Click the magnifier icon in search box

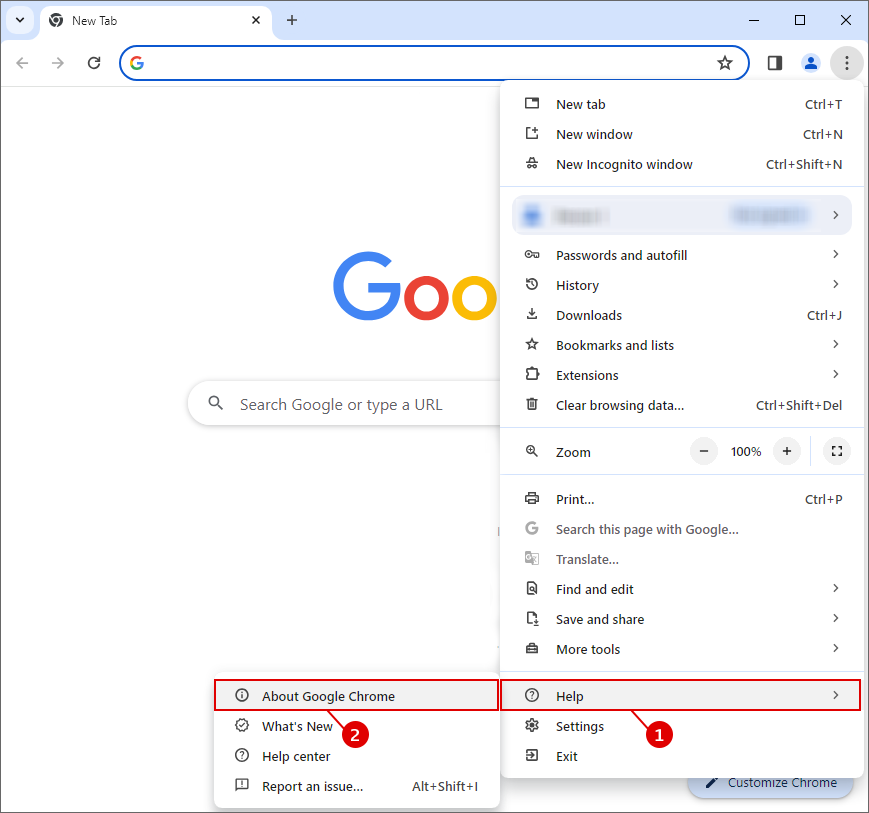[x=216, y=403]
